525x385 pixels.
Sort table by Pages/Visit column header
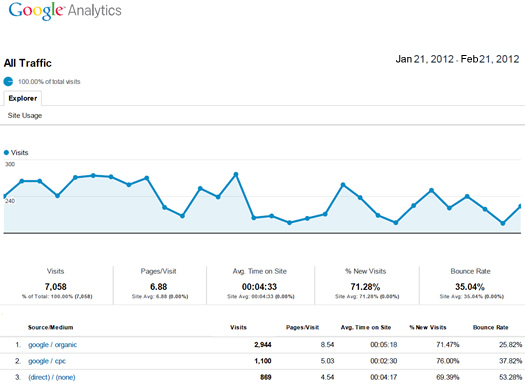tap(302, 327)
